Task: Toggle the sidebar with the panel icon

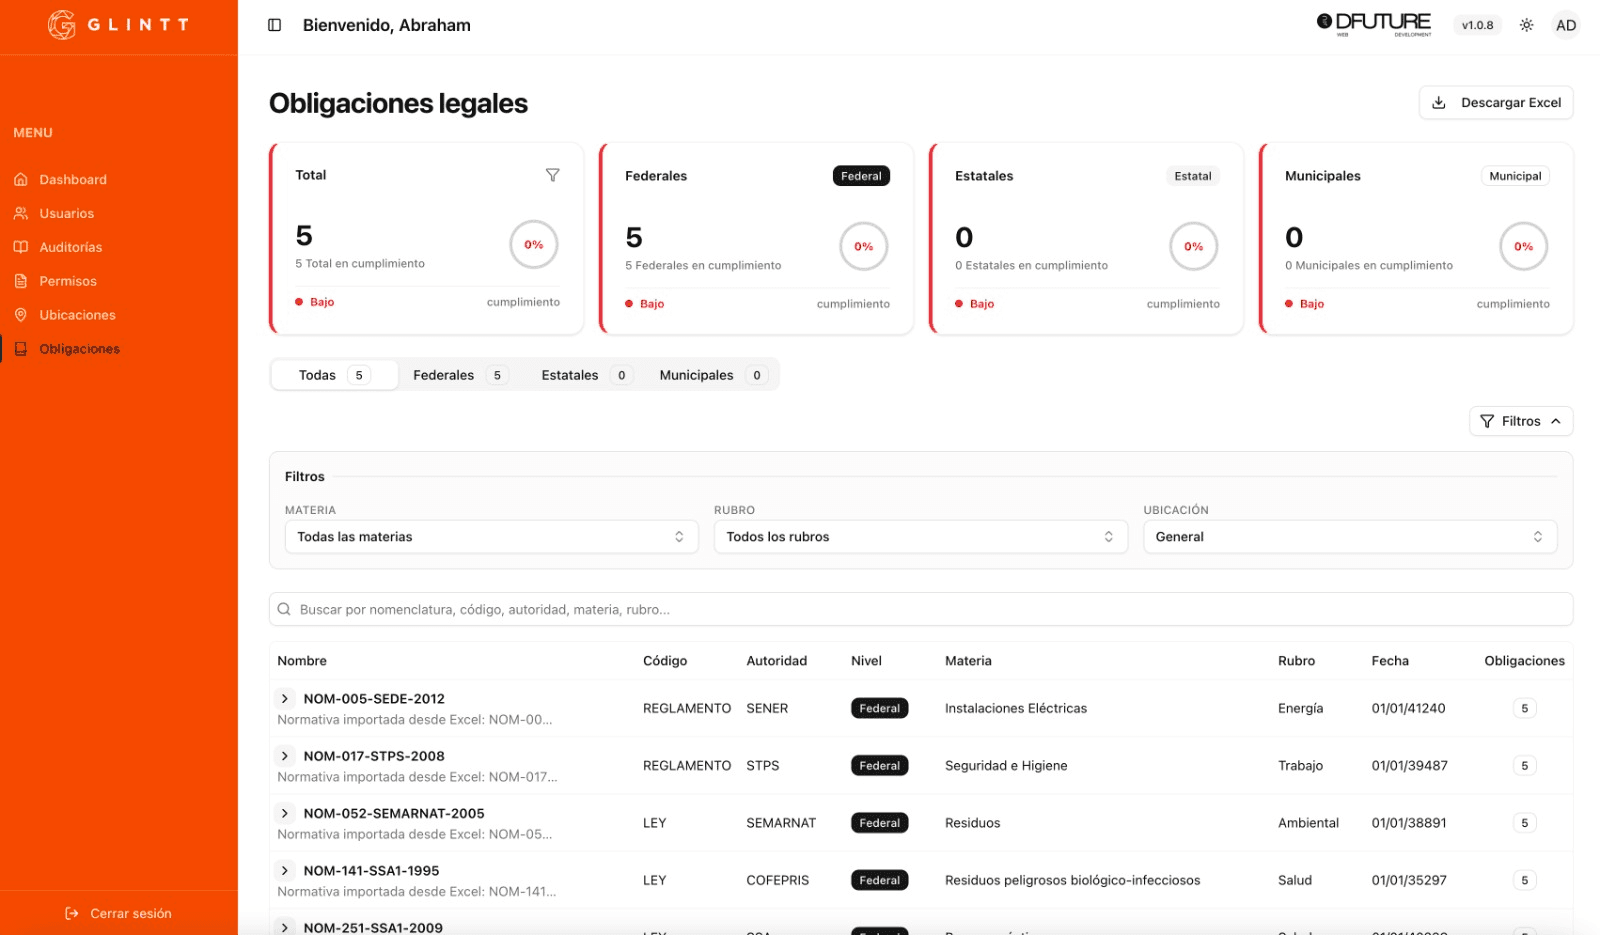Action: click(x=274, y=24)
